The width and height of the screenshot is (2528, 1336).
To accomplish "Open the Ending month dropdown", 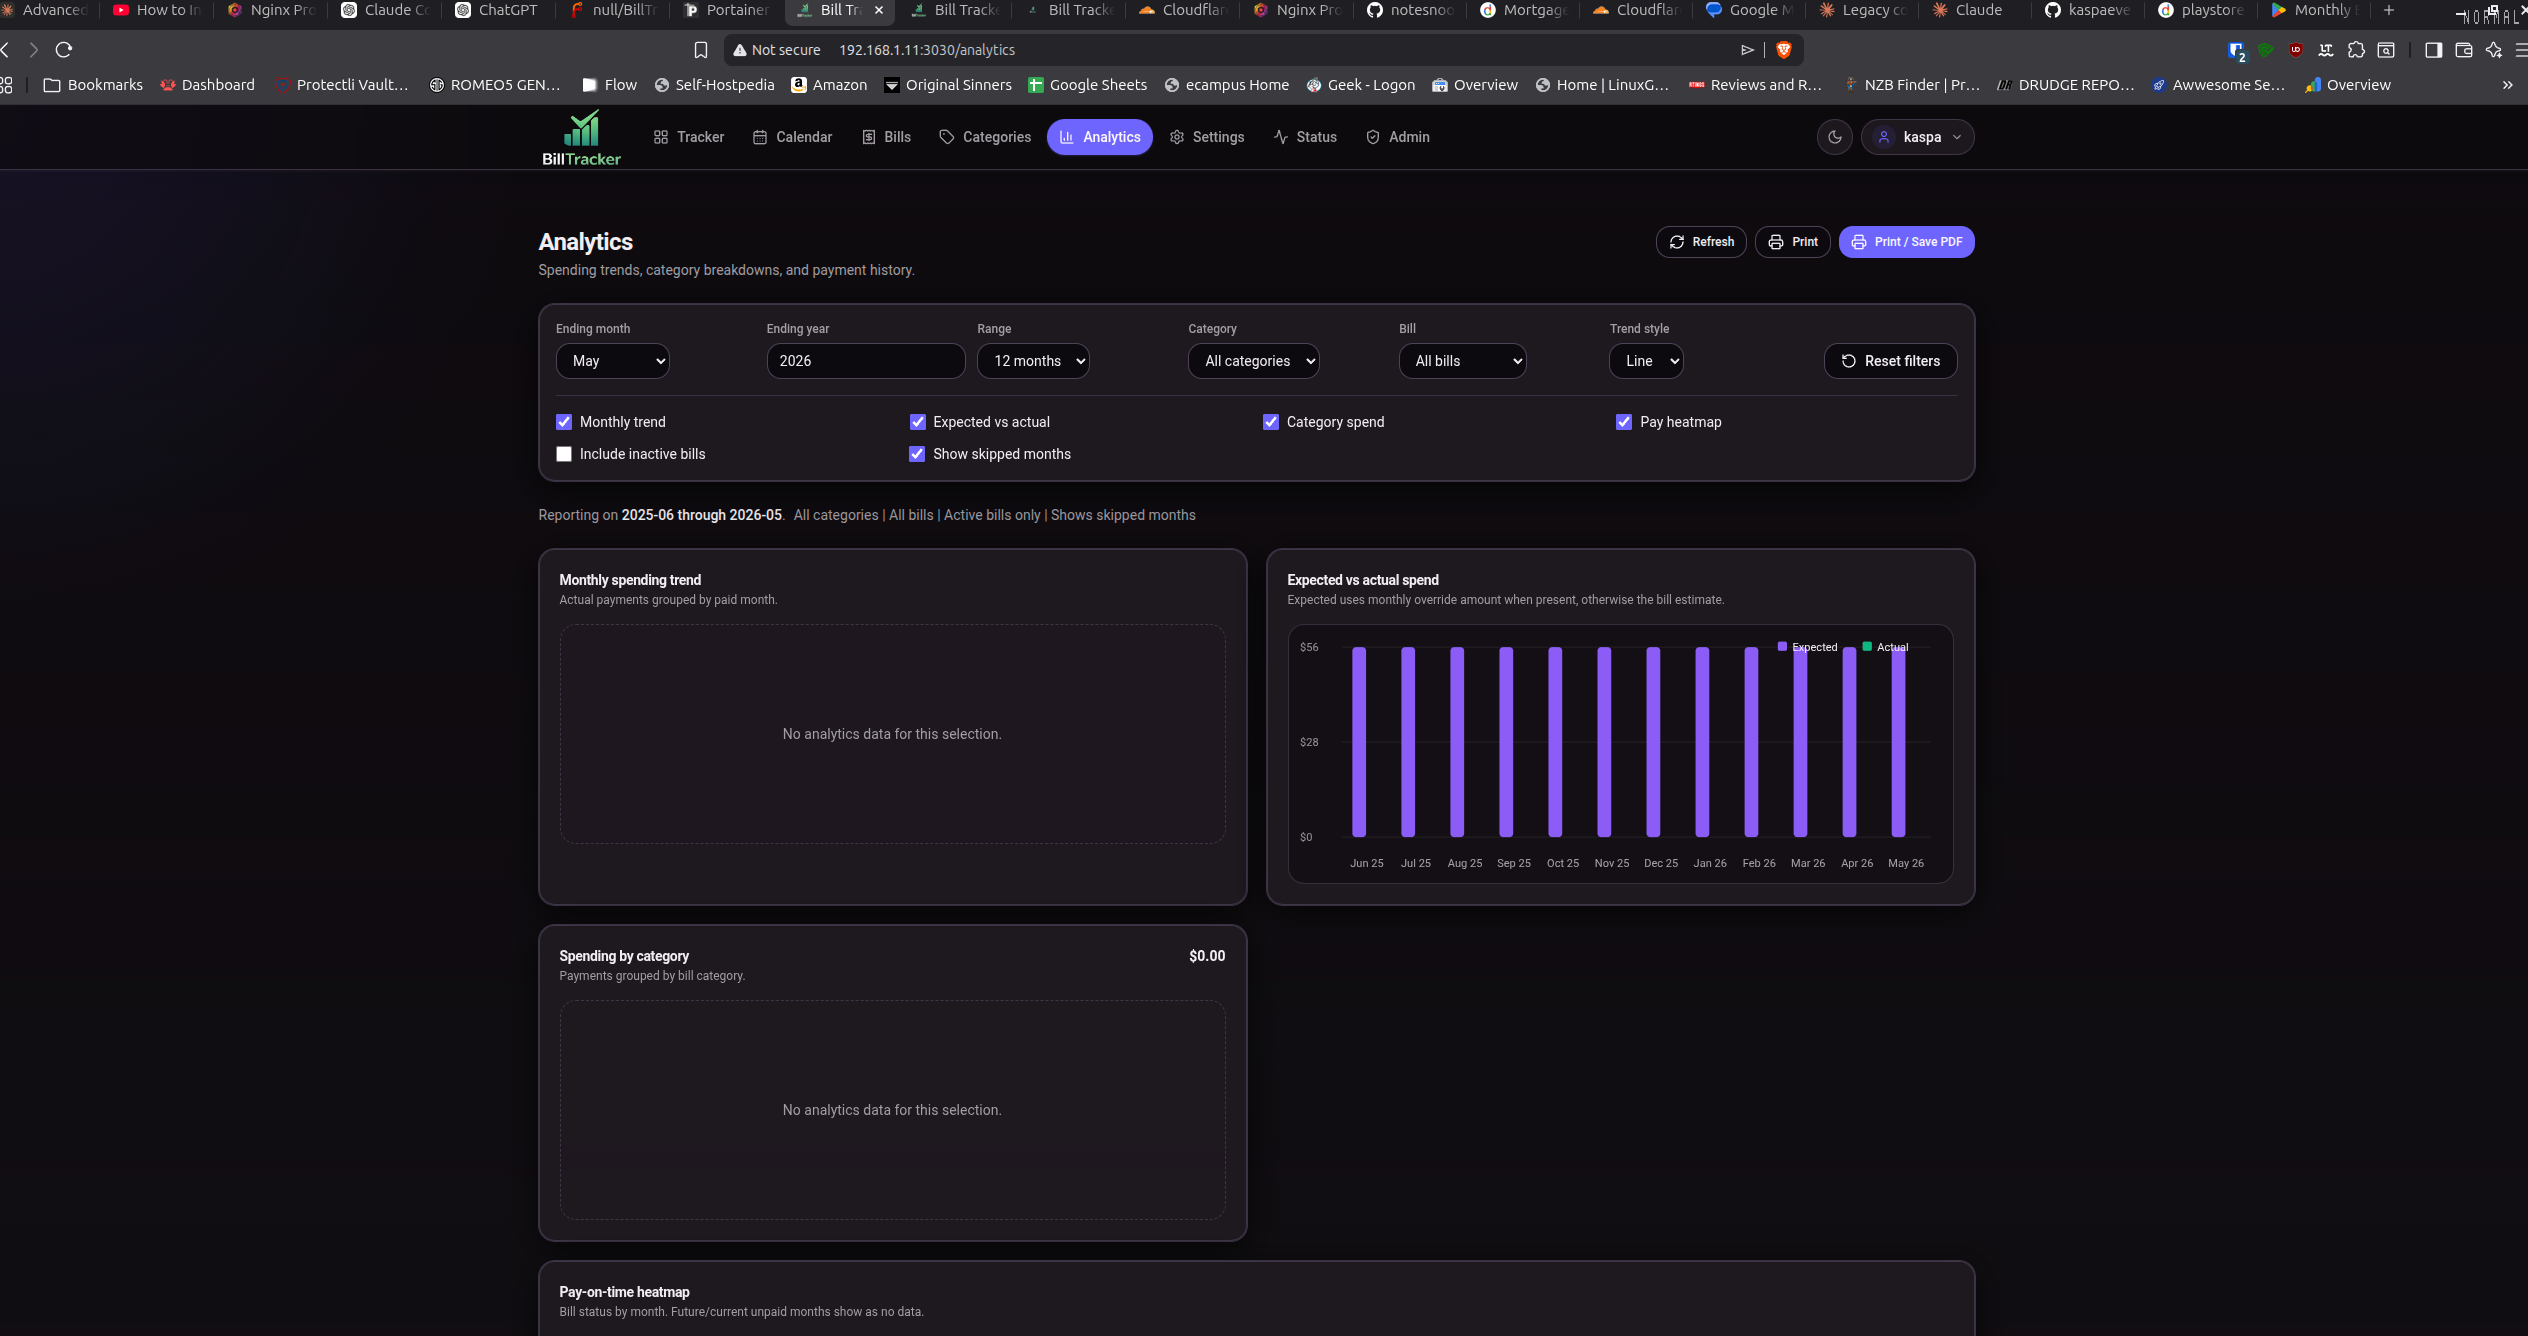I will point(612,361).
